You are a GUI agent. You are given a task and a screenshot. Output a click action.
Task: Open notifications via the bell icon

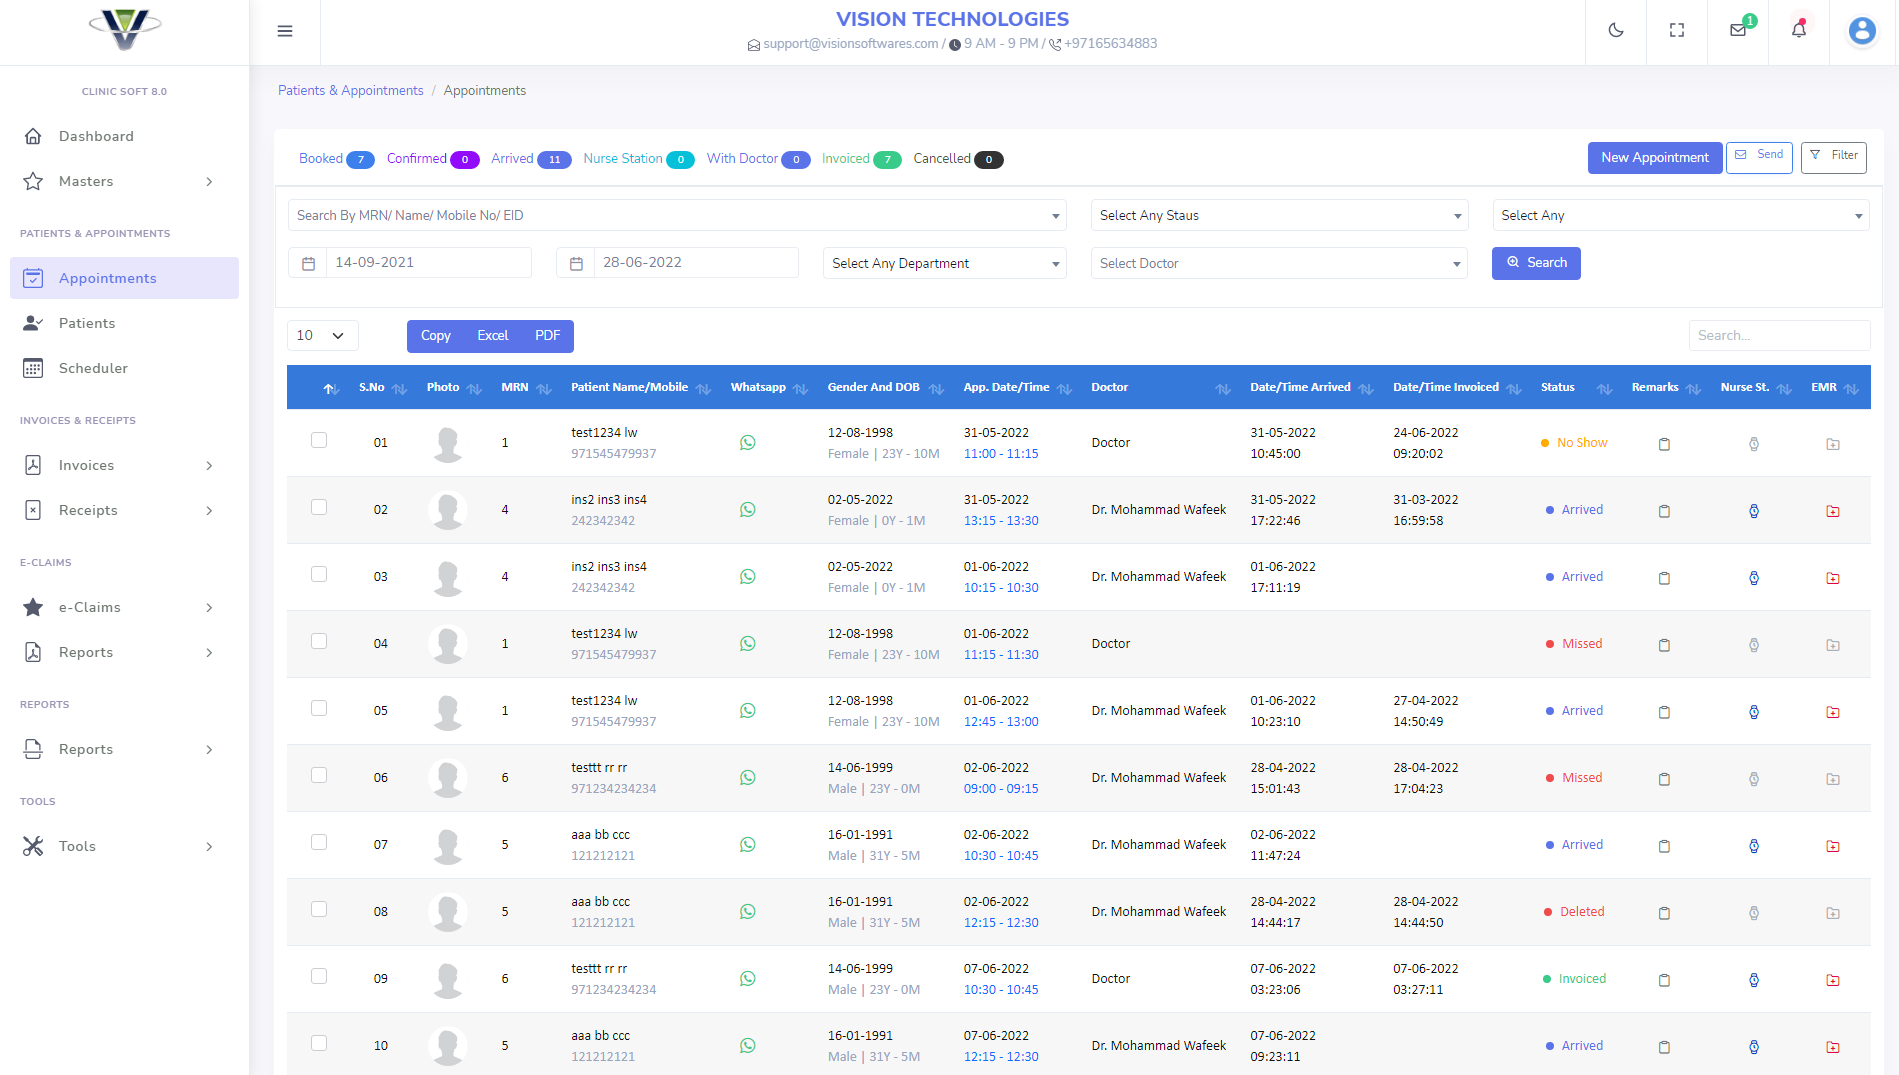point(1798,30)
